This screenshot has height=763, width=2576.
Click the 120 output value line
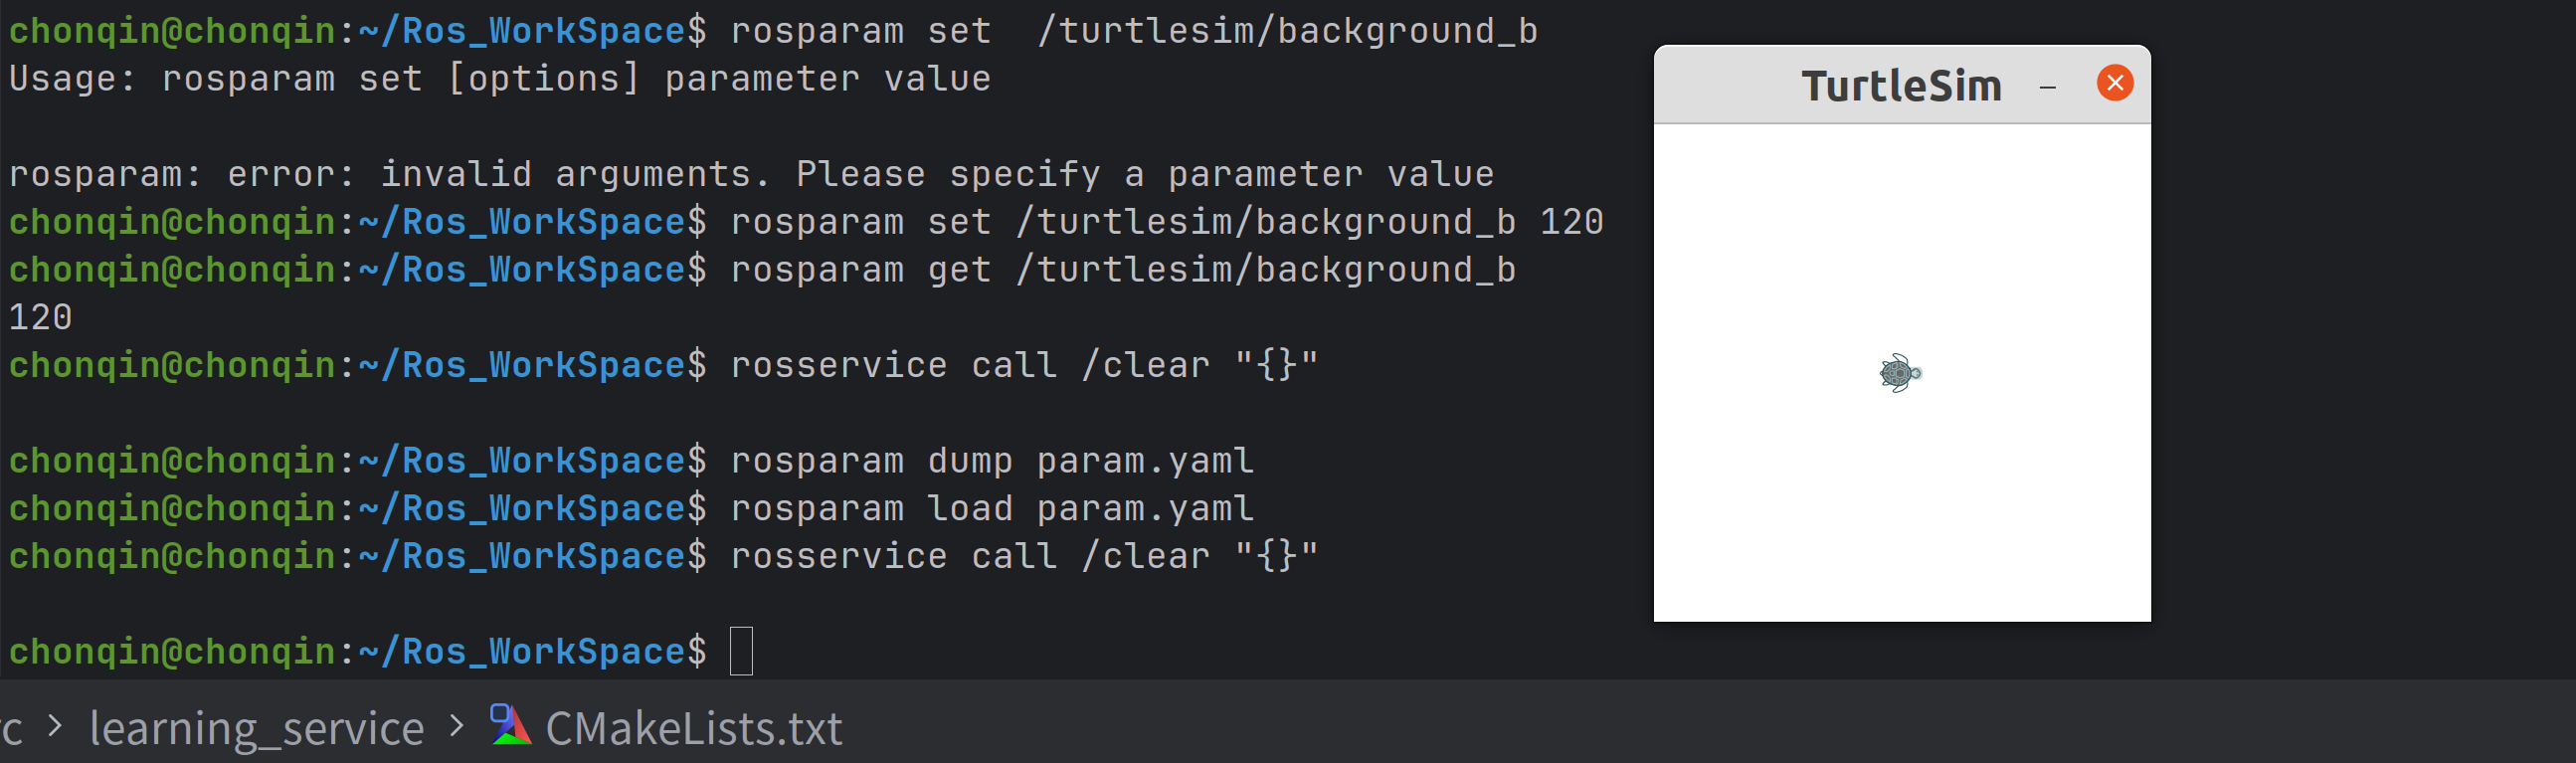click(41, 317)
